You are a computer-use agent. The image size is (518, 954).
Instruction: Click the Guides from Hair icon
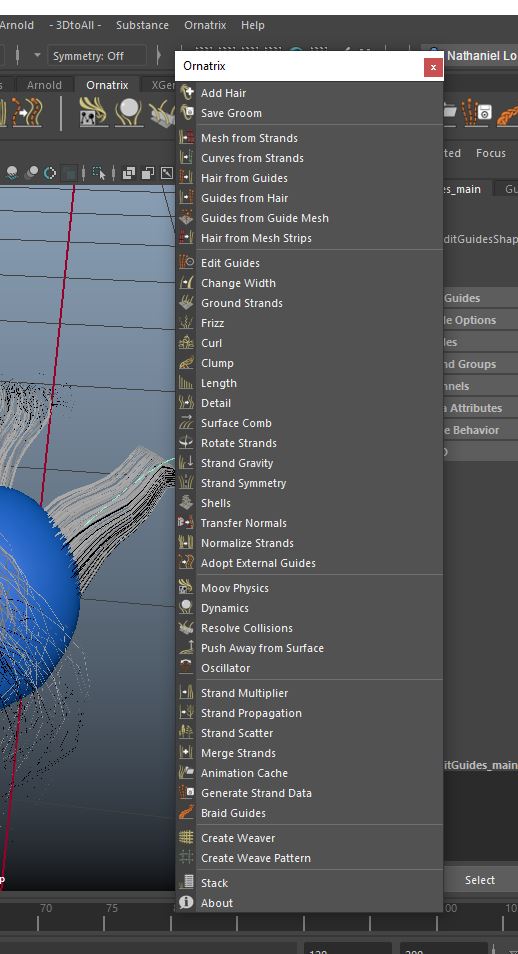186,198
